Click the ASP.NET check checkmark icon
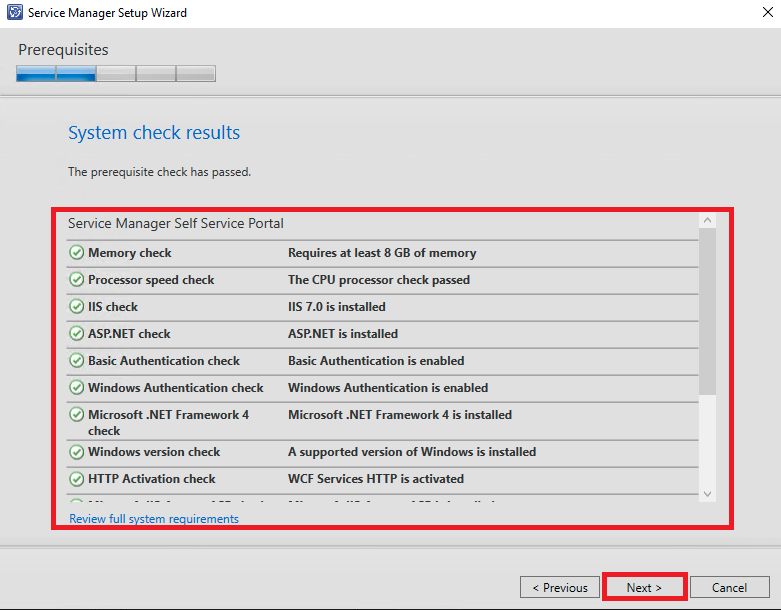This screenshot has width=781, height=610. [x=76, y=333]
